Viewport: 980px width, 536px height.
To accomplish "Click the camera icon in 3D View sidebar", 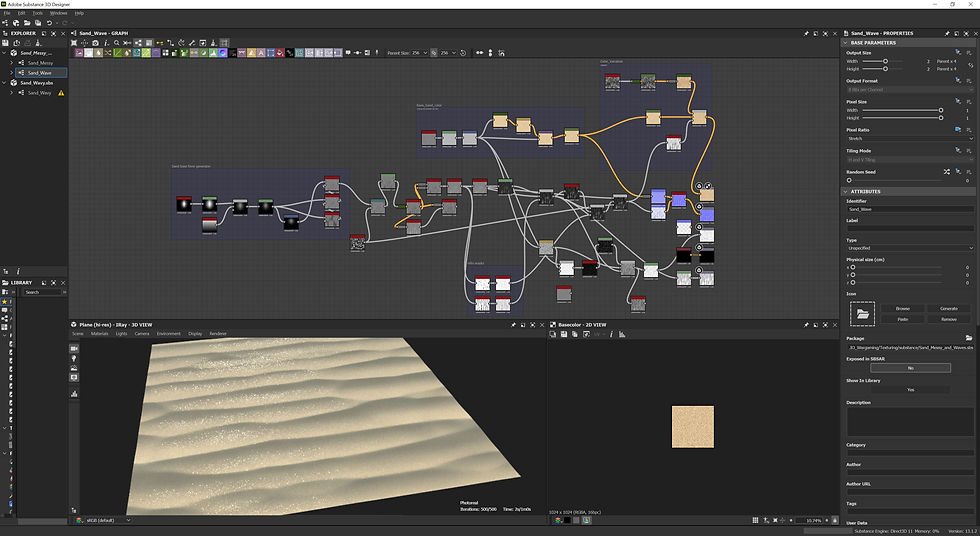I will (x=74, y=349).
